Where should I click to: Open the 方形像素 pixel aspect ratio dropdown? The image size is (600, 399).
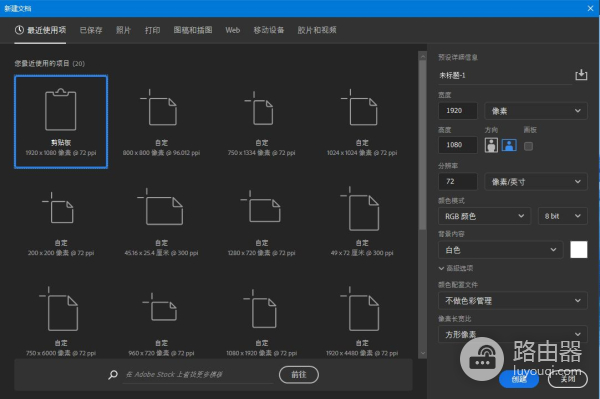point(513,334)
